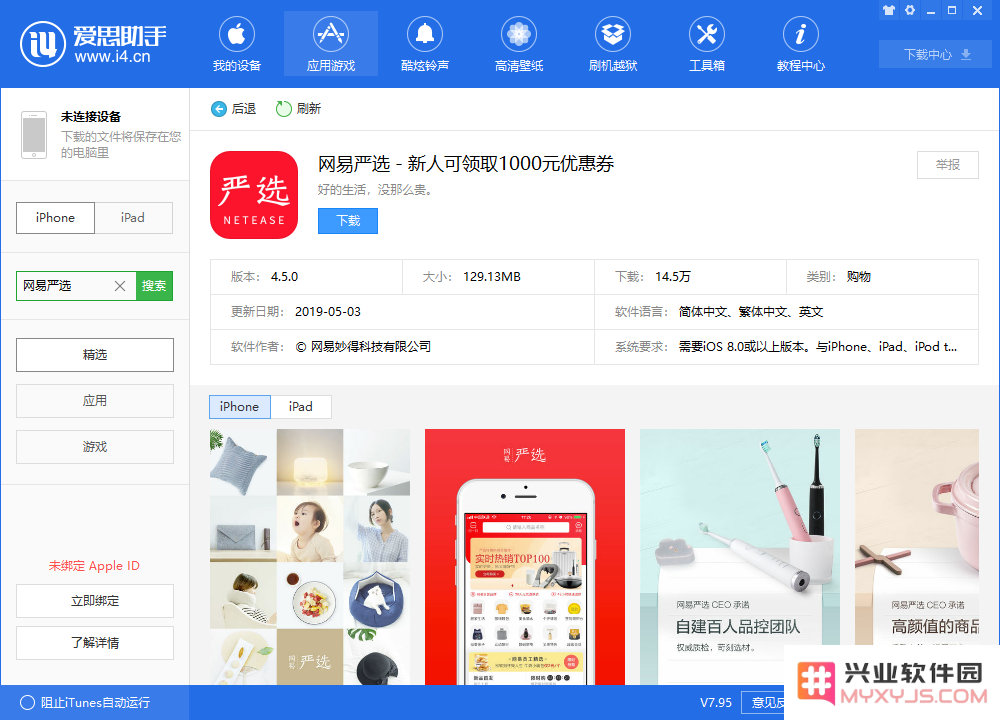Open the product collage screenshot thumbnail
The height and width of the screenshot is (720, 1000).
point(310,557)
